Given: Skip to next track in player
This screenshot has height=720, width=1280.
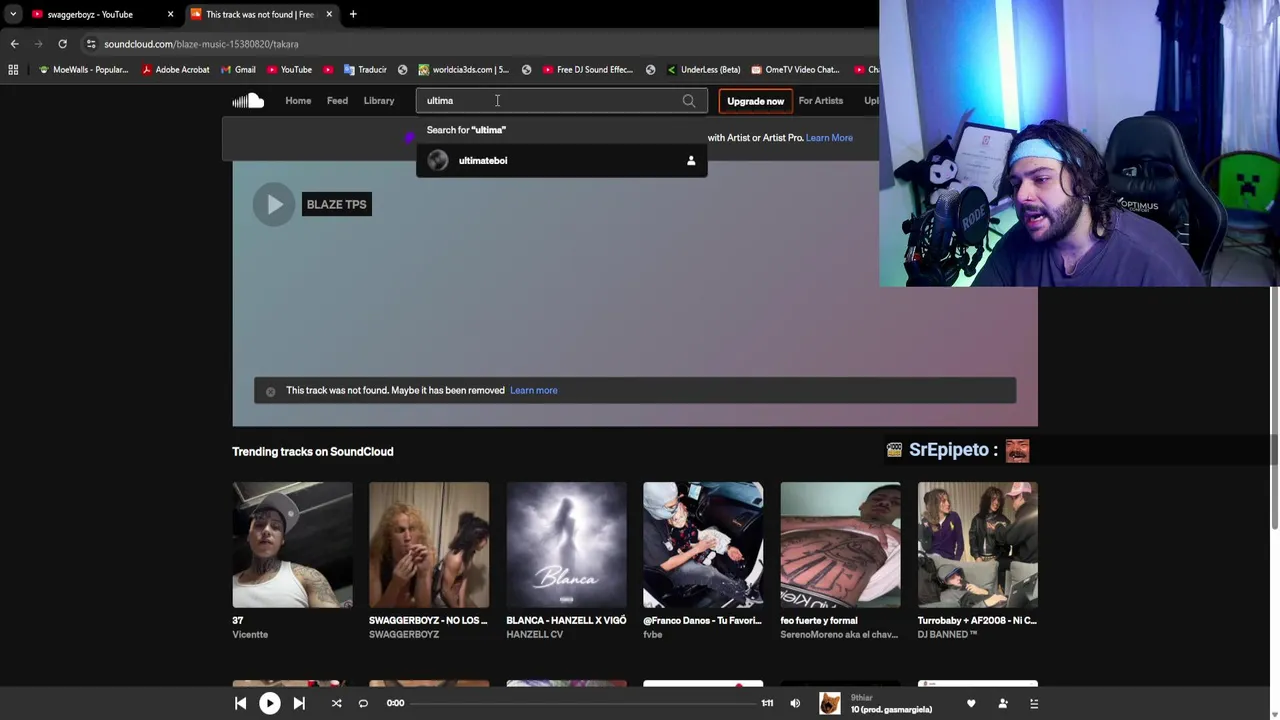Looking at the screenshot, I should 299,703.
